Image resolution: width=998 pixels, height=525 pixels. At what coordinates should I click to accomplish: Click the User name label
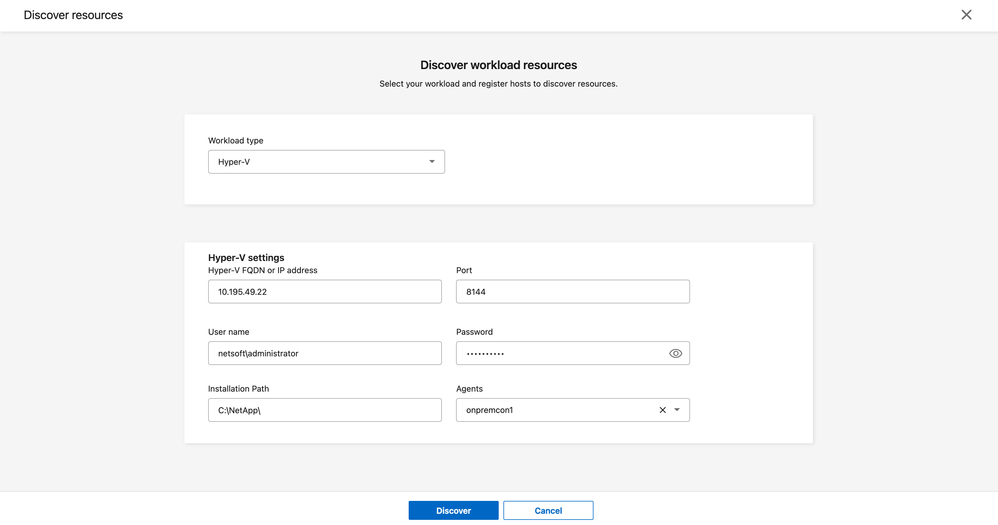click(x=229, y=332)
